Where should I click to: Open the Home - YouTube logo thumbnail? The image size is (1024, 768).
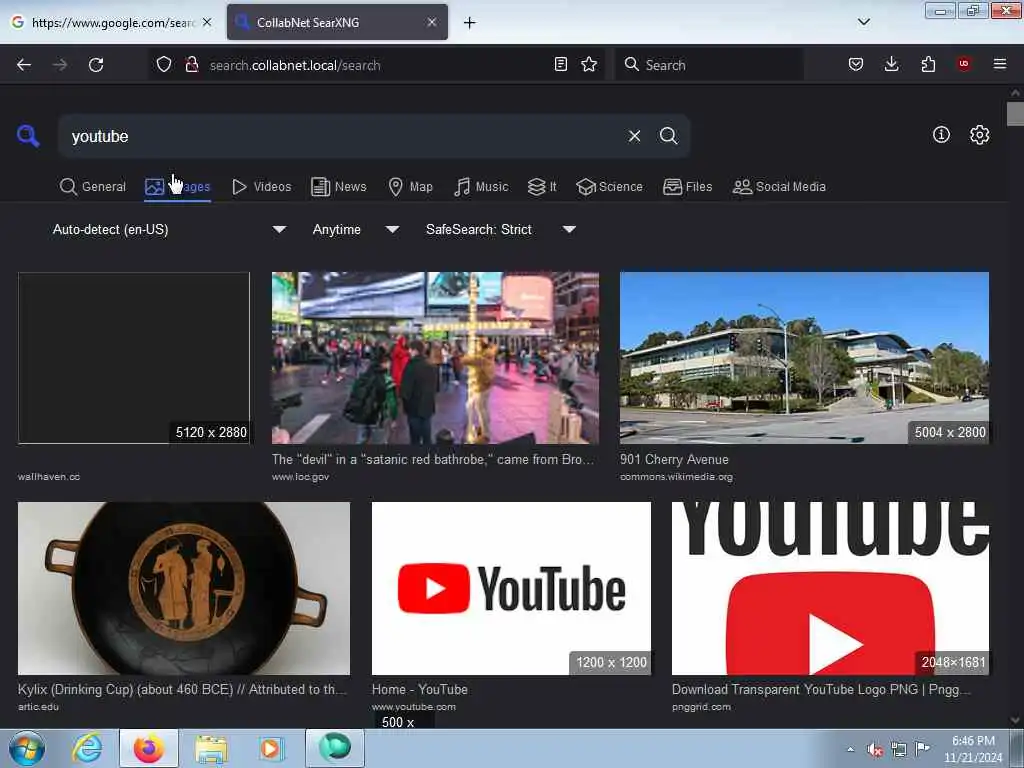(x=511, y=588)
